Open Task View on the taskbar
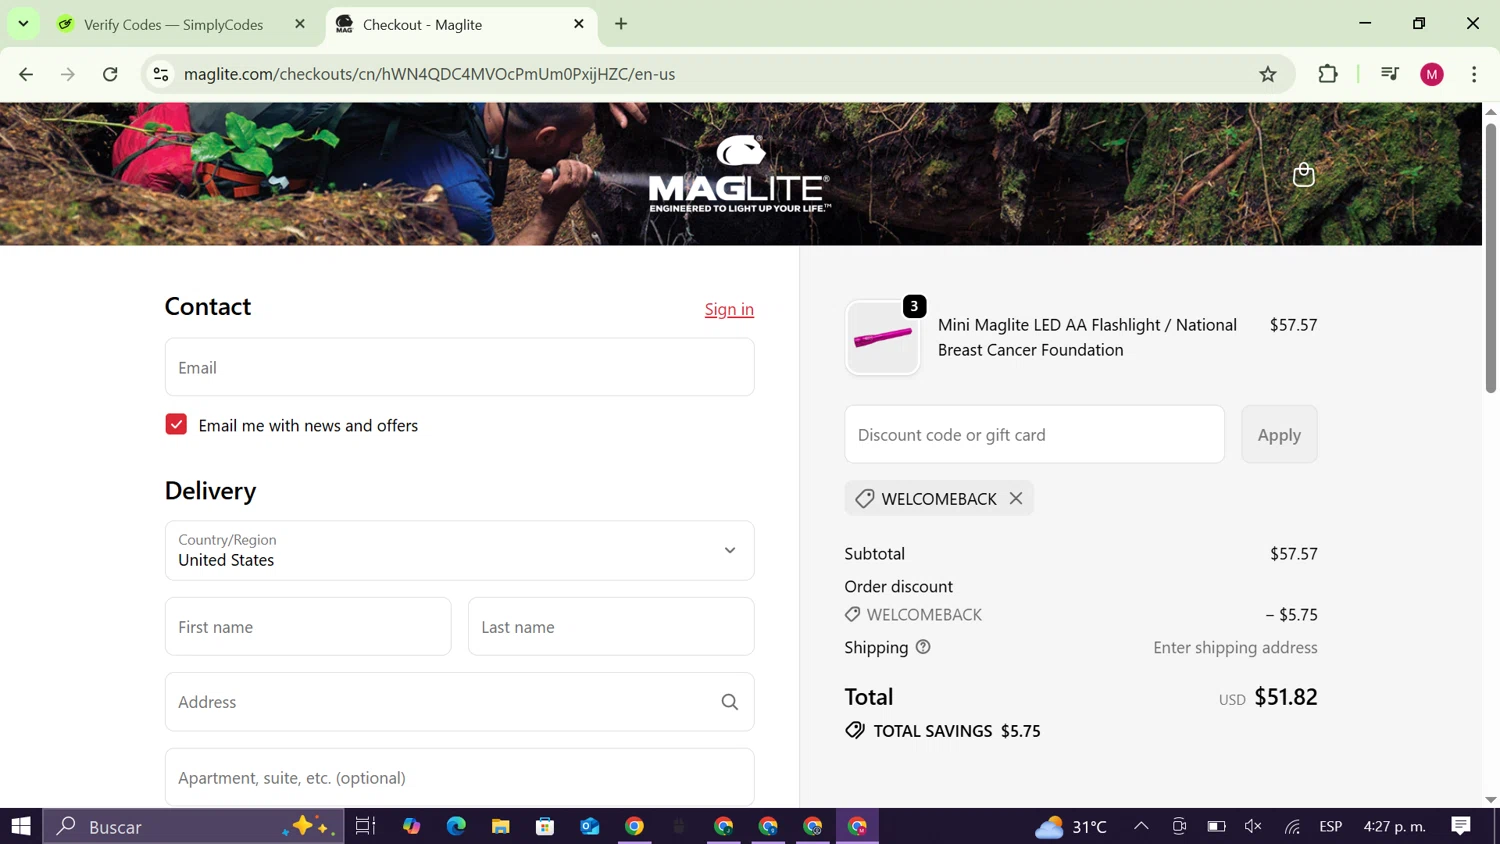Screen dimensions: 1500x844 click(365, 826)
